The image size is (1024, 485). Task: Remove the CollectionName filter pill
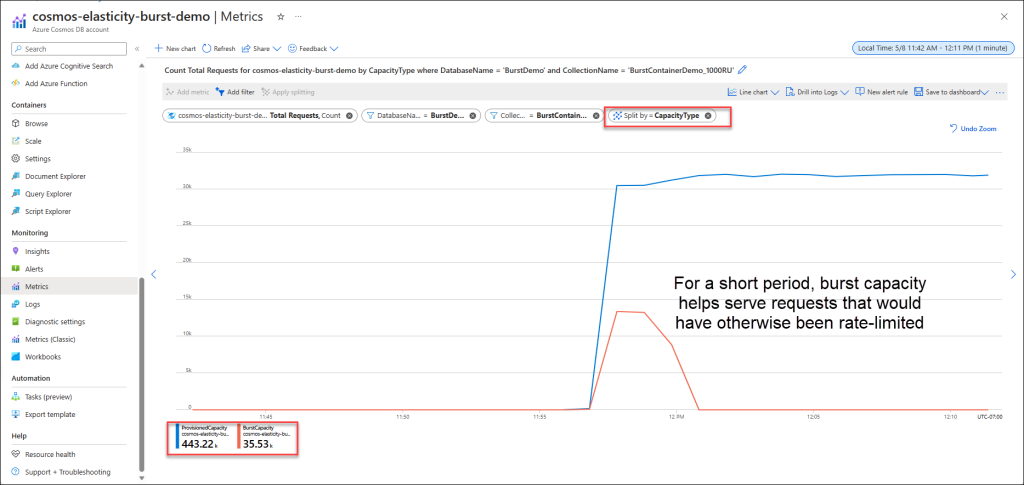[596, 116]
